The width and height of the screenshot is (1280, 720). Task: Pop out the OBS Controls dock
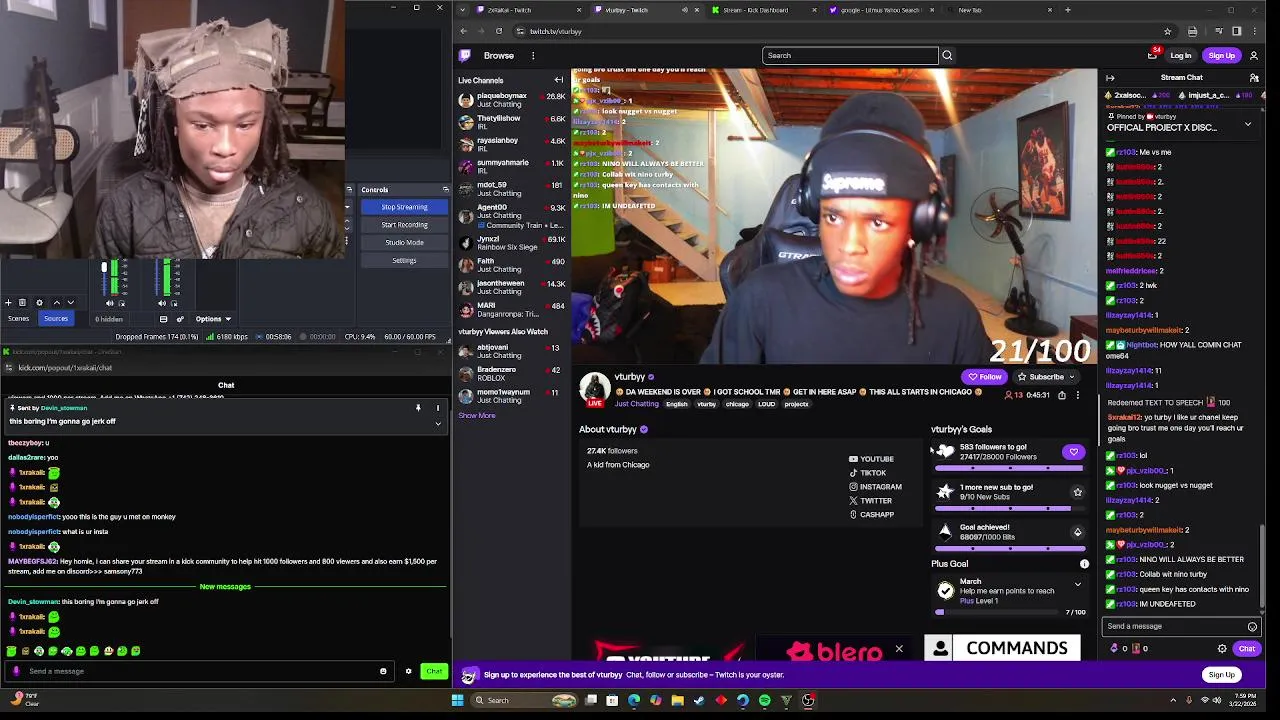446,189
